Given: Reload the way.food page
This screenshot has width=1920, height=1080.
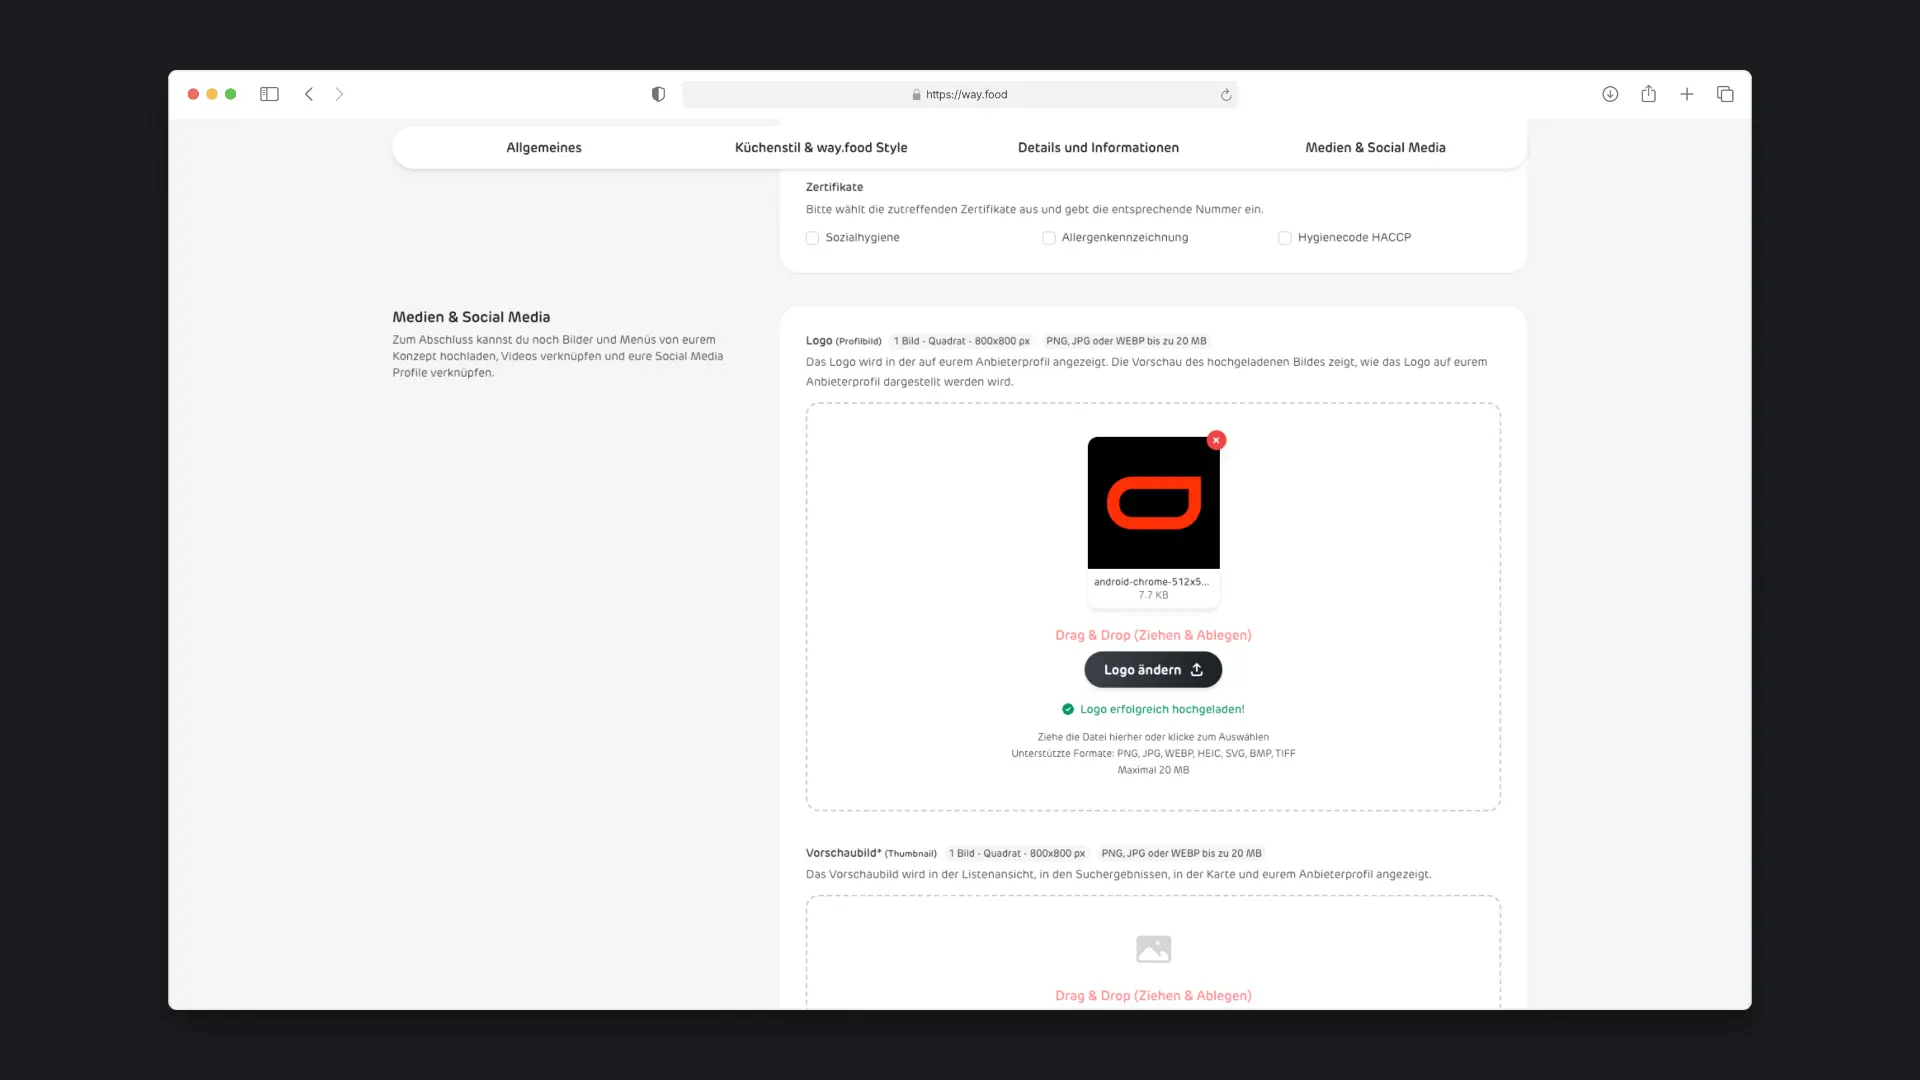Looking at the screenshot, I should coord(1226,94).
